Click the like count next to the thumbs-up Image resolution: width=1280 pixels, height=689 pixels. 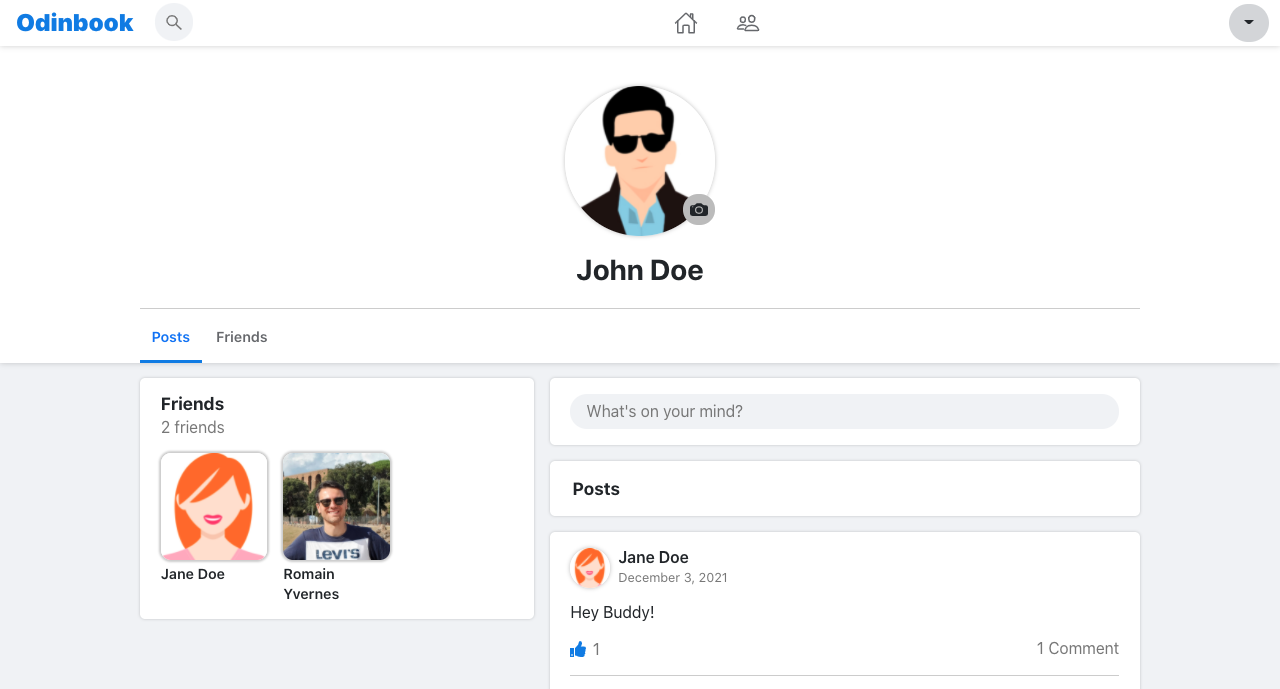click(596, 648)
